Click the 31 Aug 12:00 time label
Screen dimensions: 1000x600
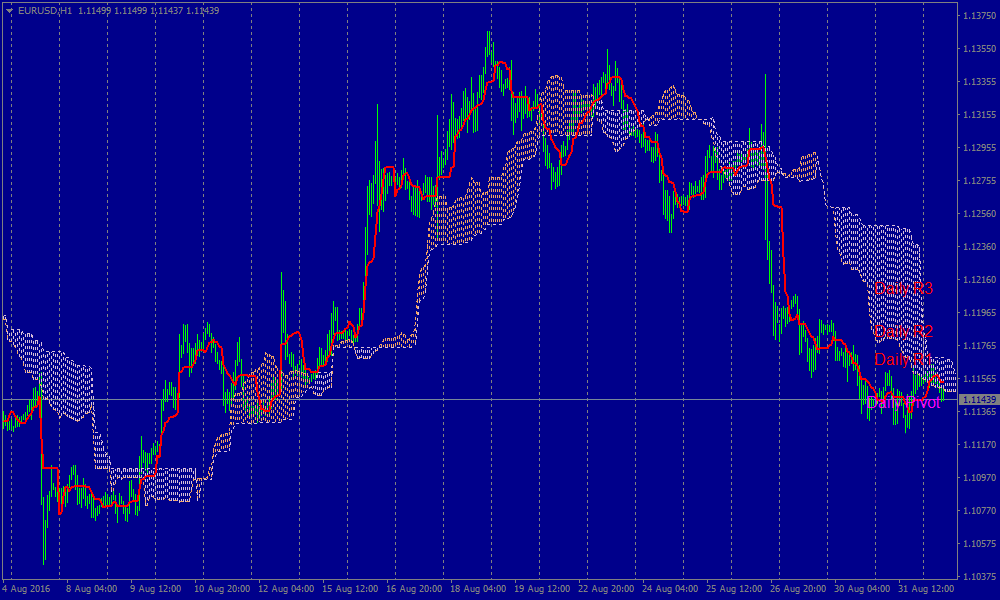(x=926, y=589)
